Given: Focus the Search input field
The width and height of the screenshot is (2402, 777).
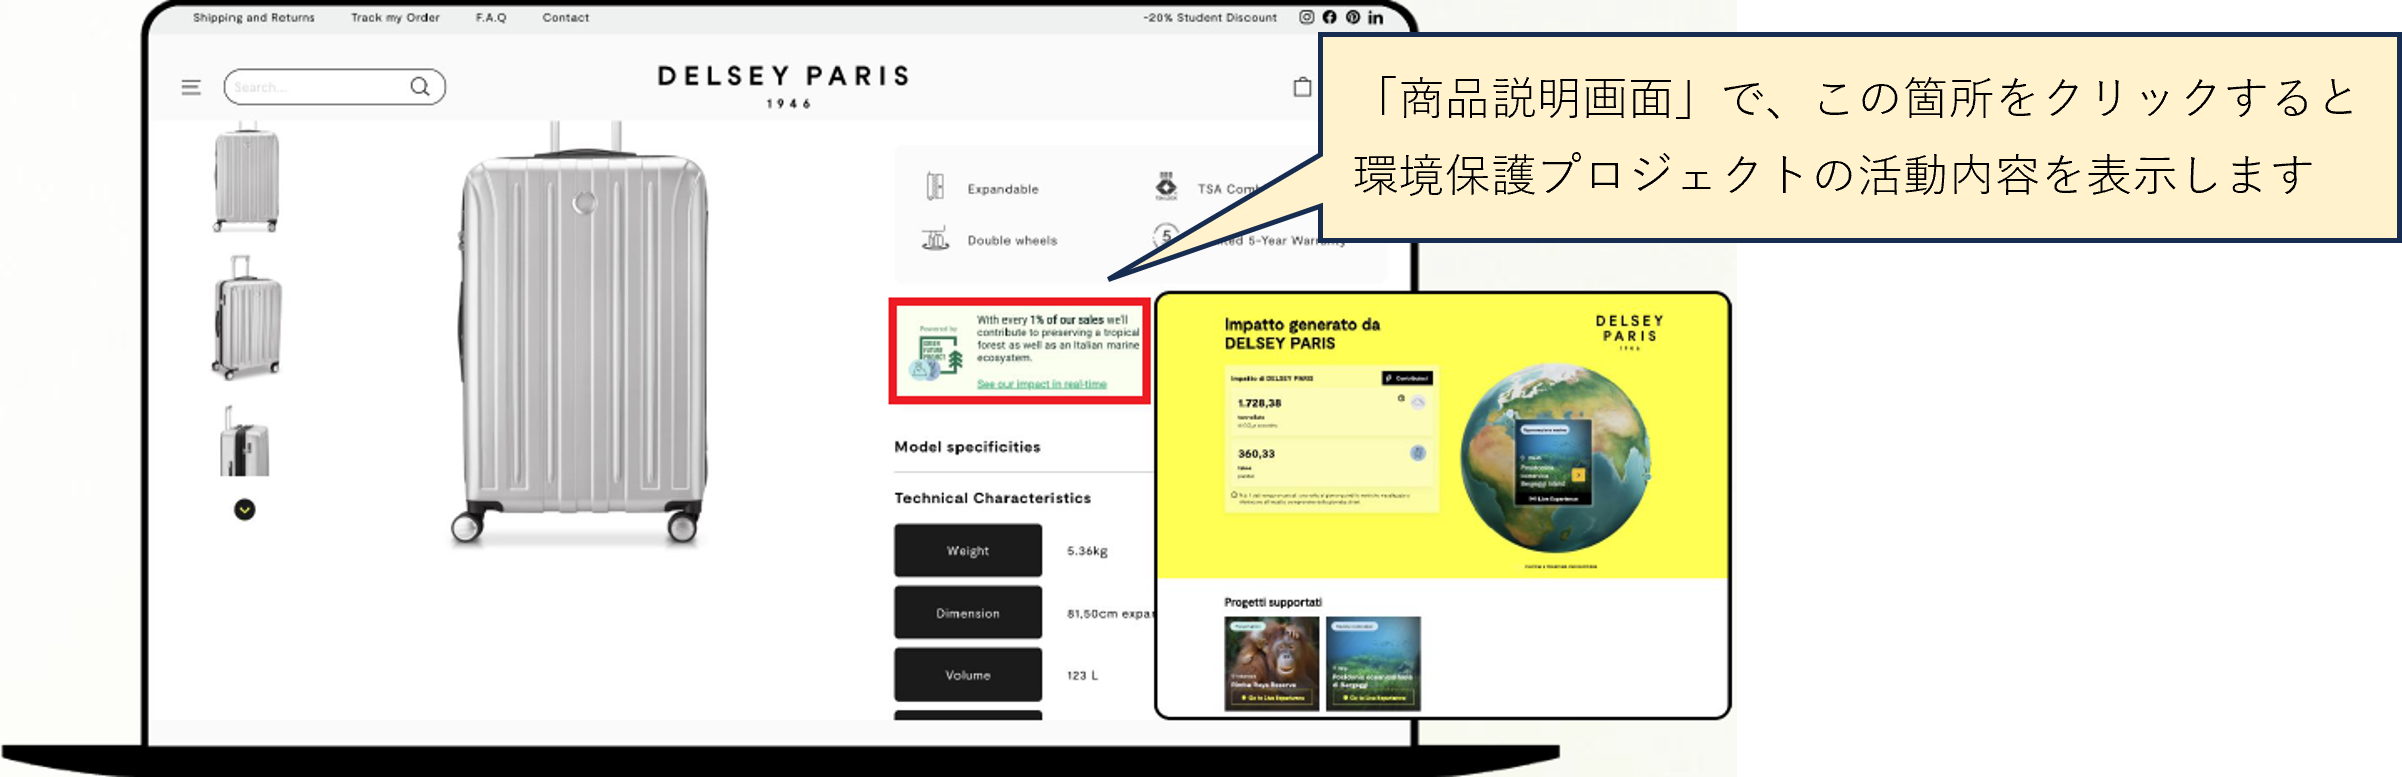Looking at the screenshot, I should 335,87.
